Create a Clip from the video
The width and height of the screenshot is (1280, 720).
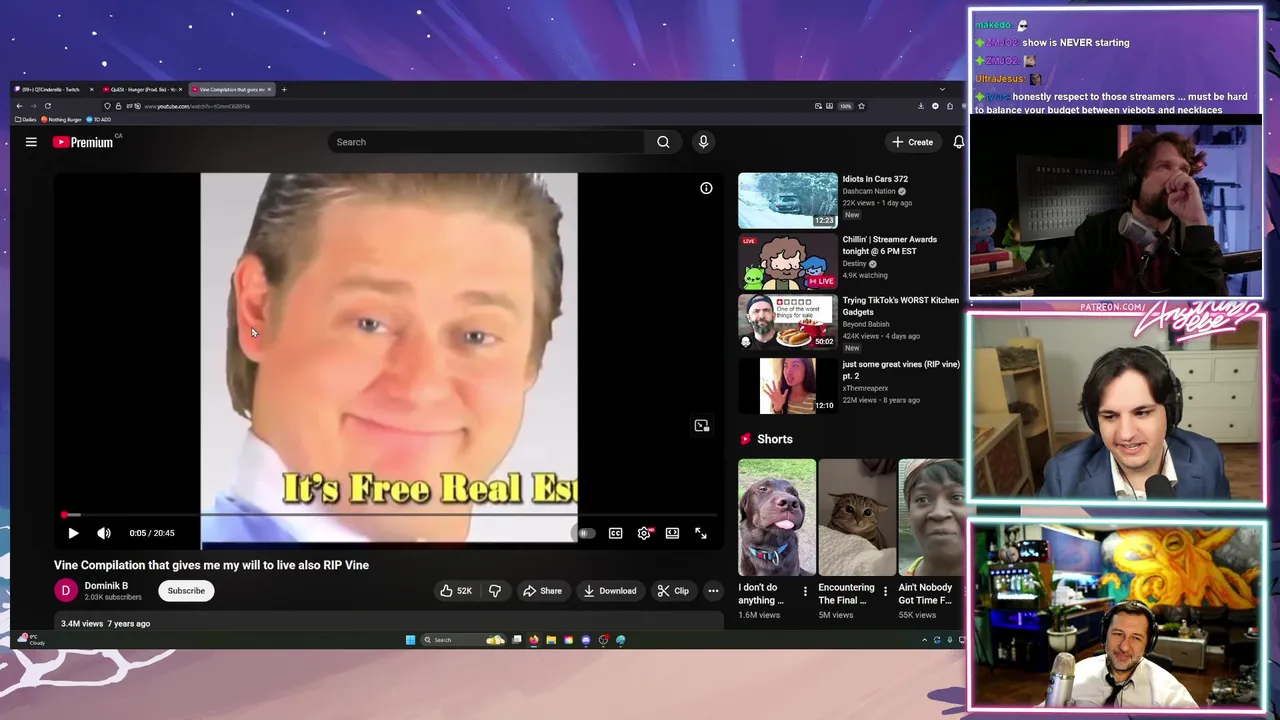(x=673, y=591)
